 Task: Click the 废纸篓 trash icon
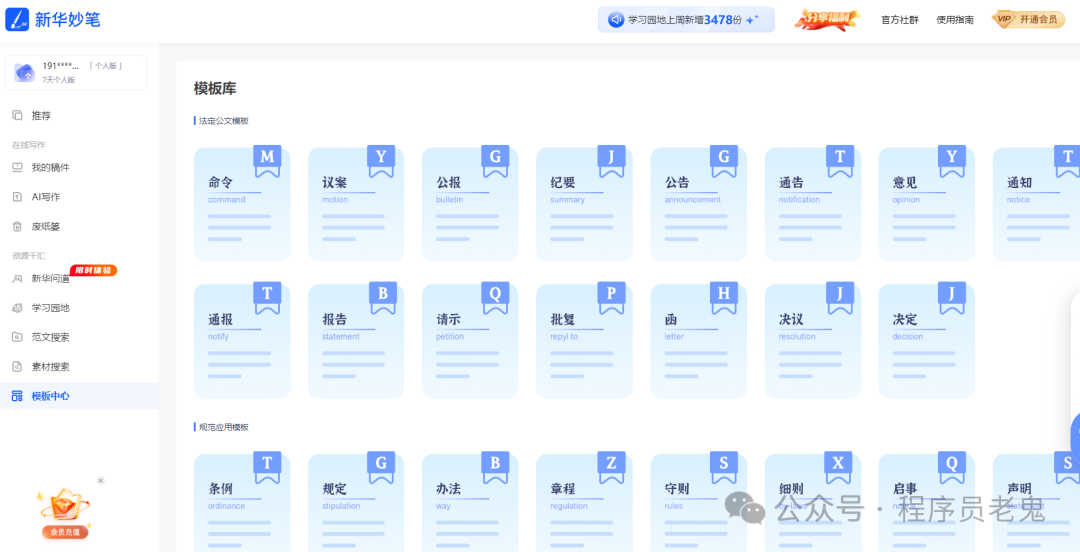point(18,226)
